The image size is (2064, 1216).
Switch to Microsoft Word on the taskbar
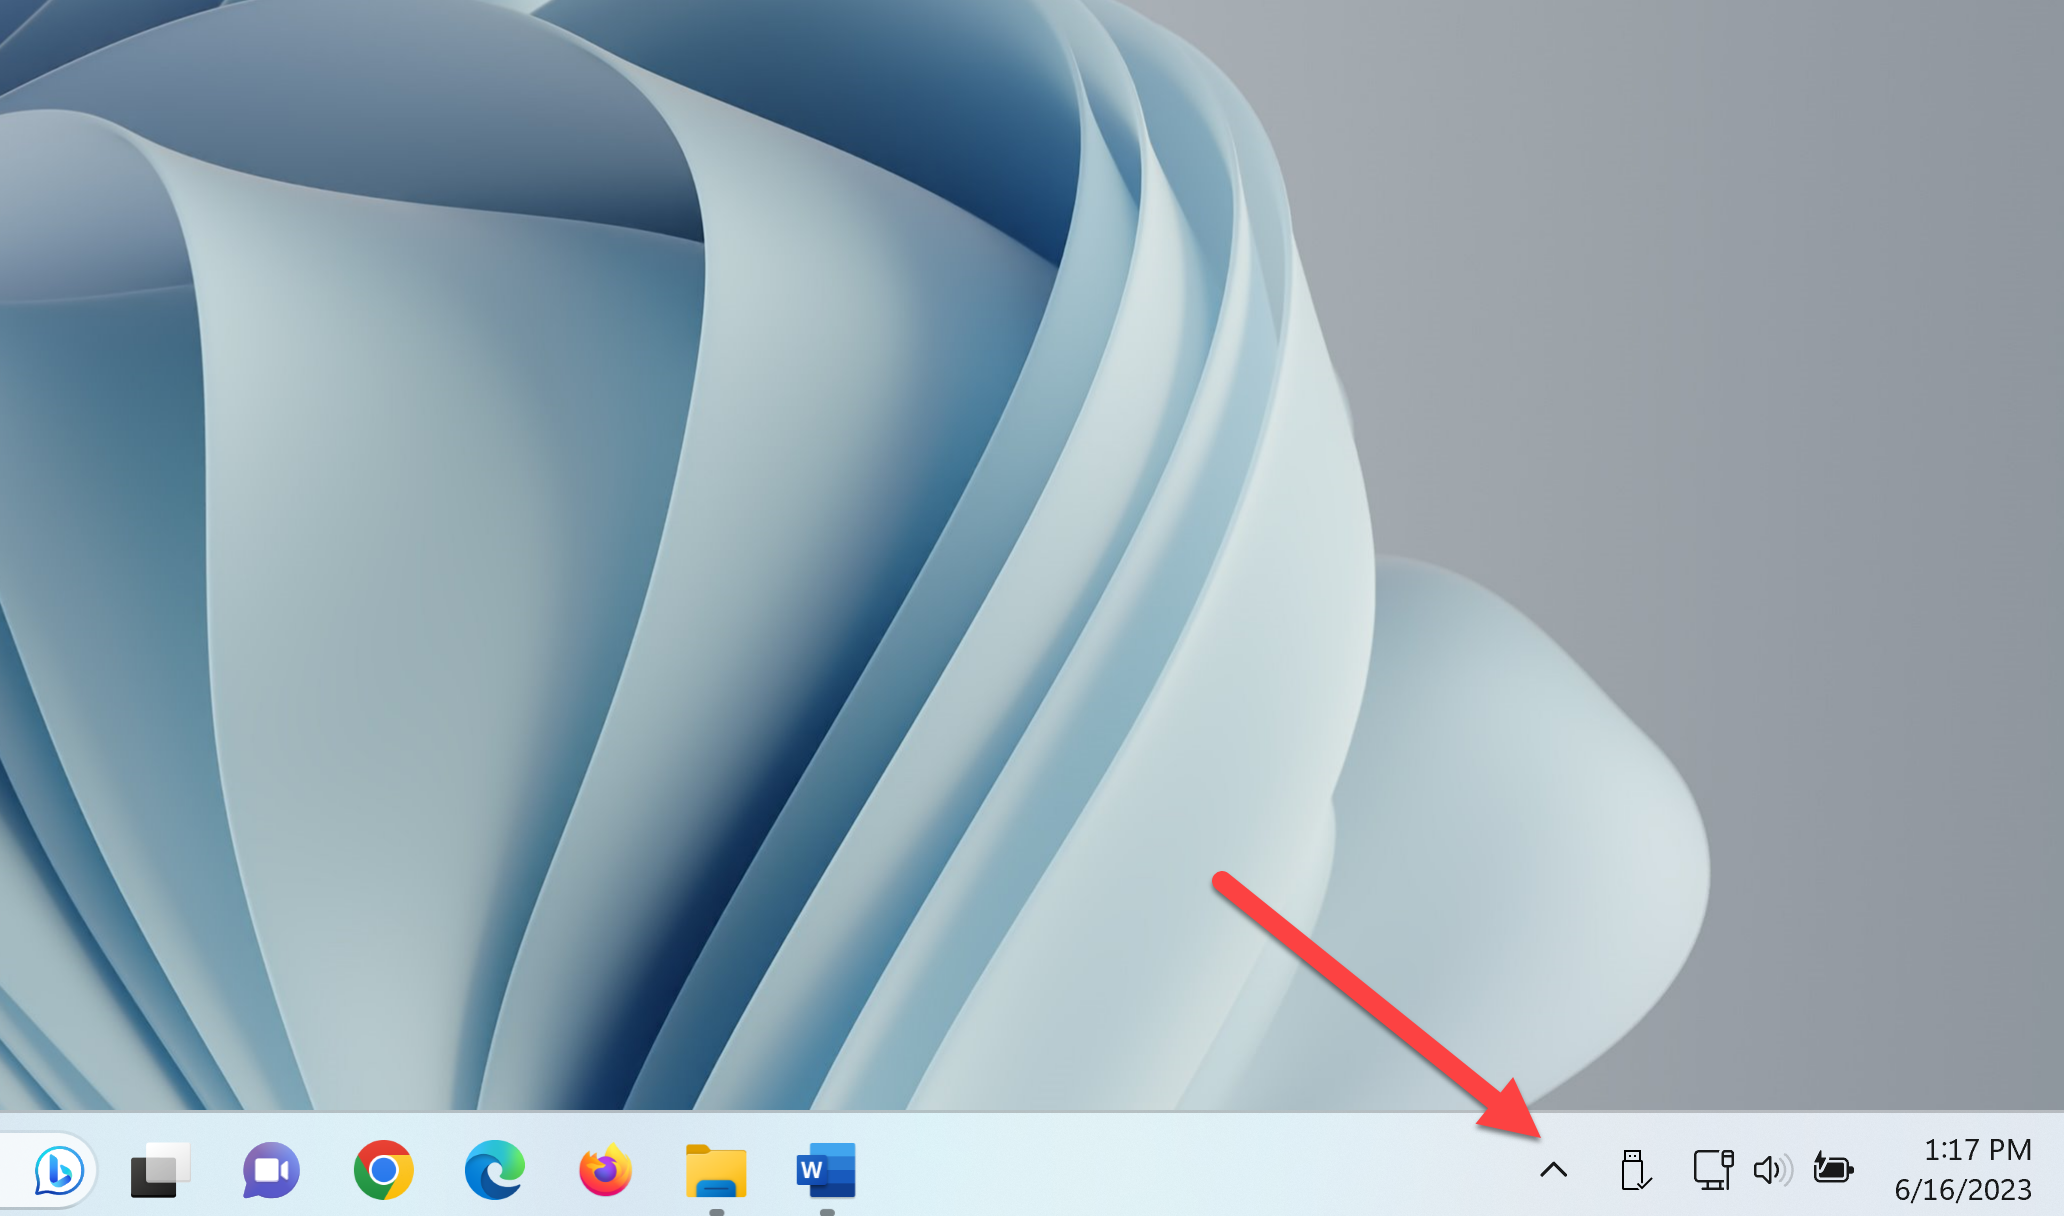click(x=826, y=1169)
